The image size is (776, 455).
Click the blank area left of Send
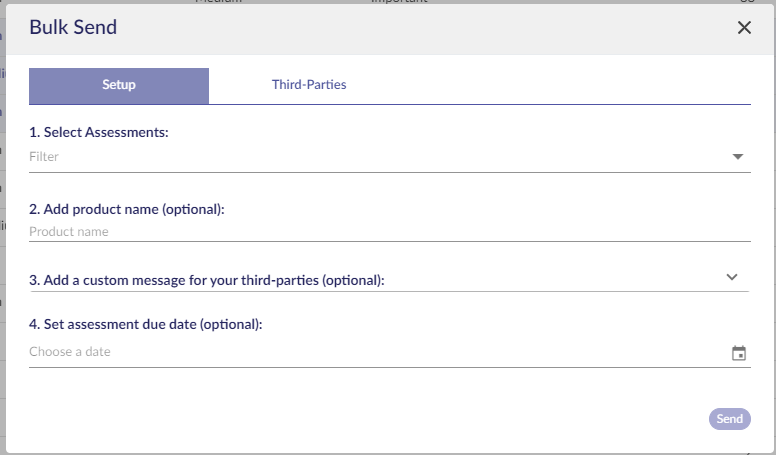[366, 419]
